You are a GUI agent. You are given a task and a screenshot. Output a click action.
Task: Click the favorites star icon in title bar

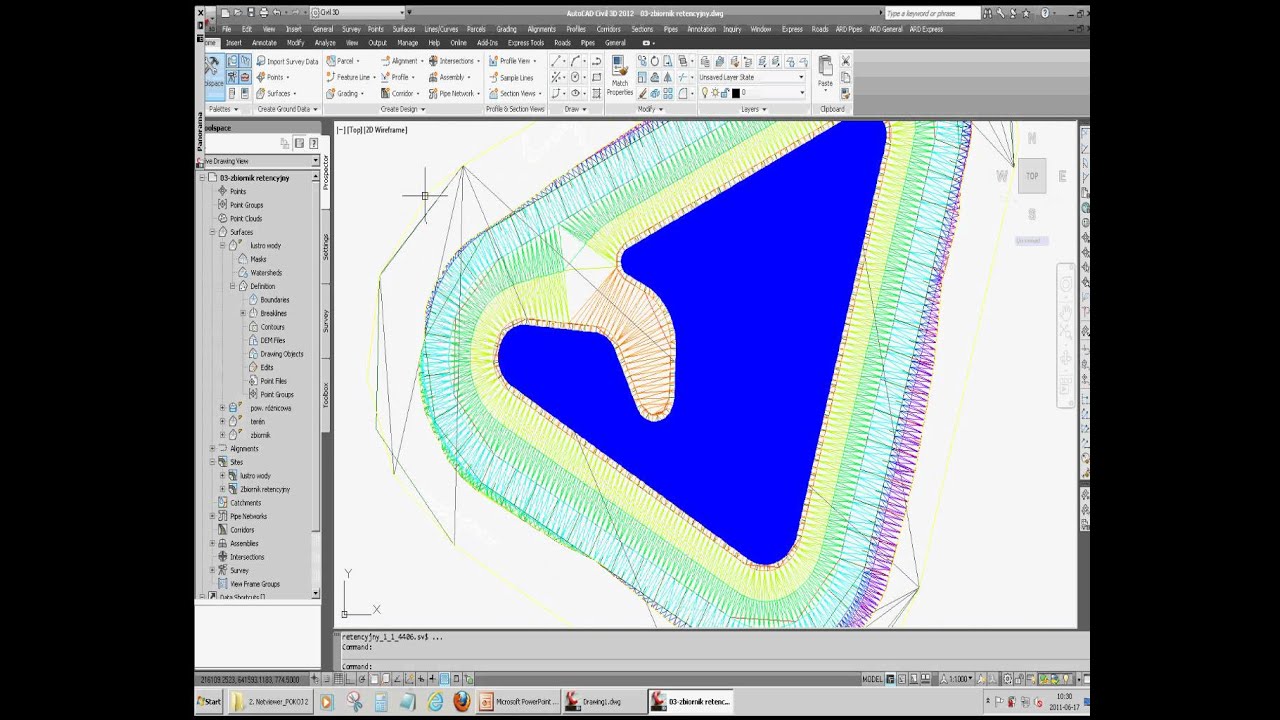[1025, 13]
